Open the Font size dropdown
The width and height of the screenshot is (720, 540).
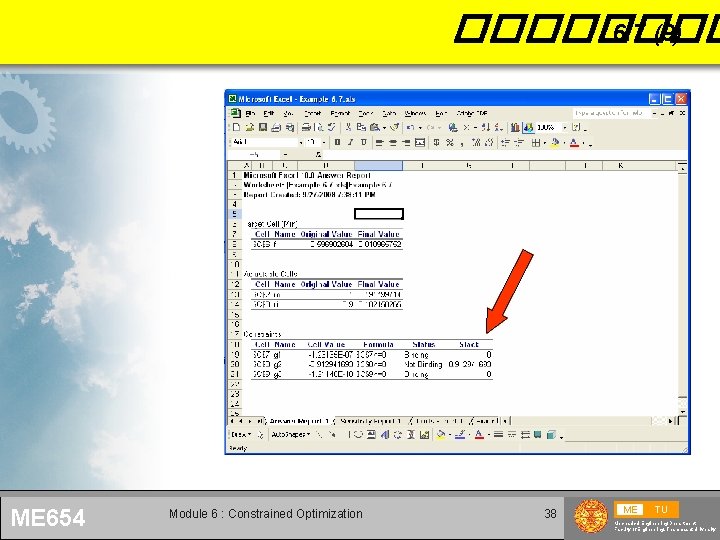[x=324, y=143]
